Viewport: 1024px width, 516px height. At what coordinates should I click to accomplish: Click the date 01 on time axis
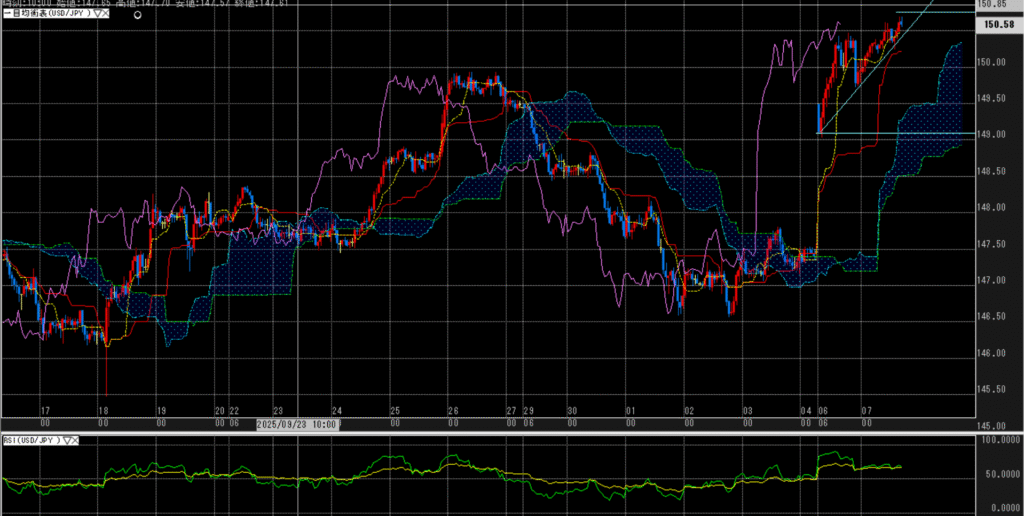(x=629, y=411)
